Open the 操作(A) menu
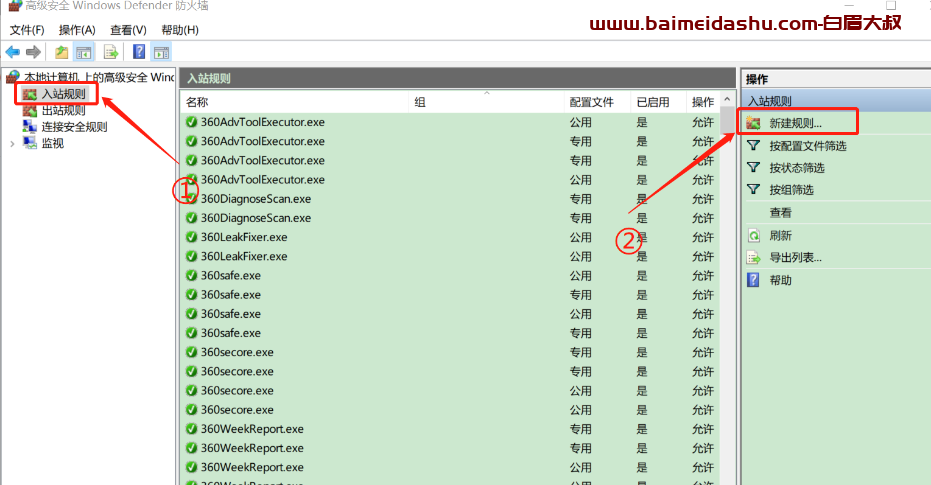The height and width of the screenshot is (485, 931). [77, 30]
